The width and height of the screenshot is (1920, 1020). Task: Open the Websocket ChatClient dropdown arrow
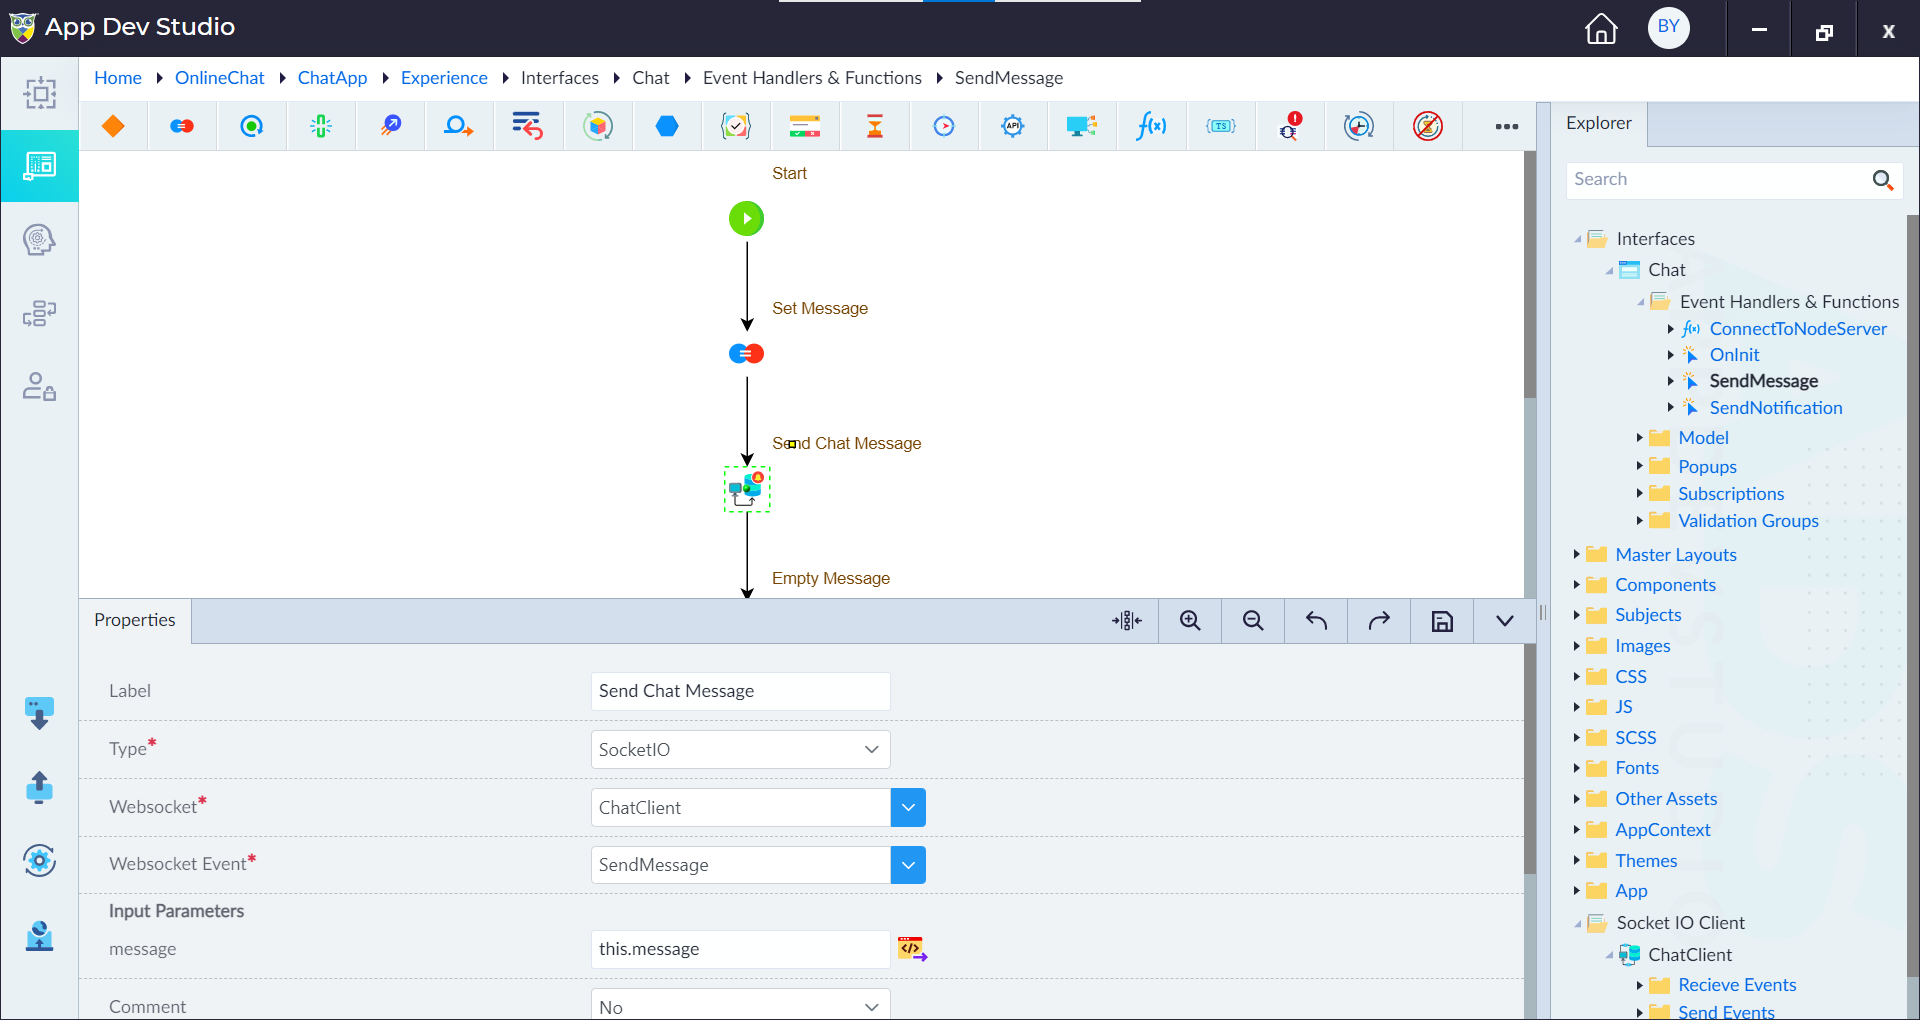click(x=908, y=807)
